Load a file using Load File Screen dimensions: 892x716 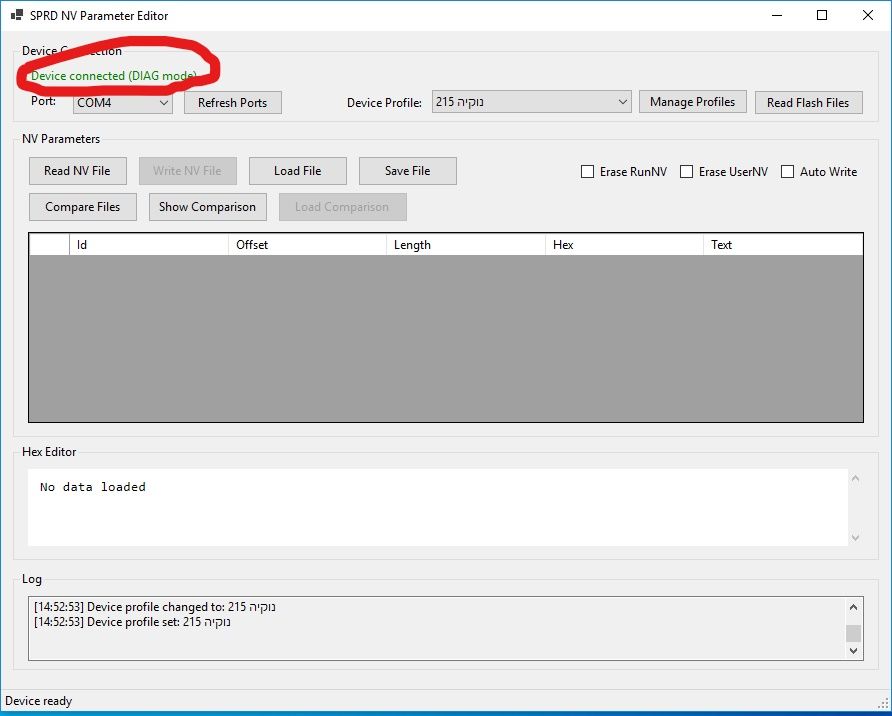pyautogui.click(x=297, y=171)
